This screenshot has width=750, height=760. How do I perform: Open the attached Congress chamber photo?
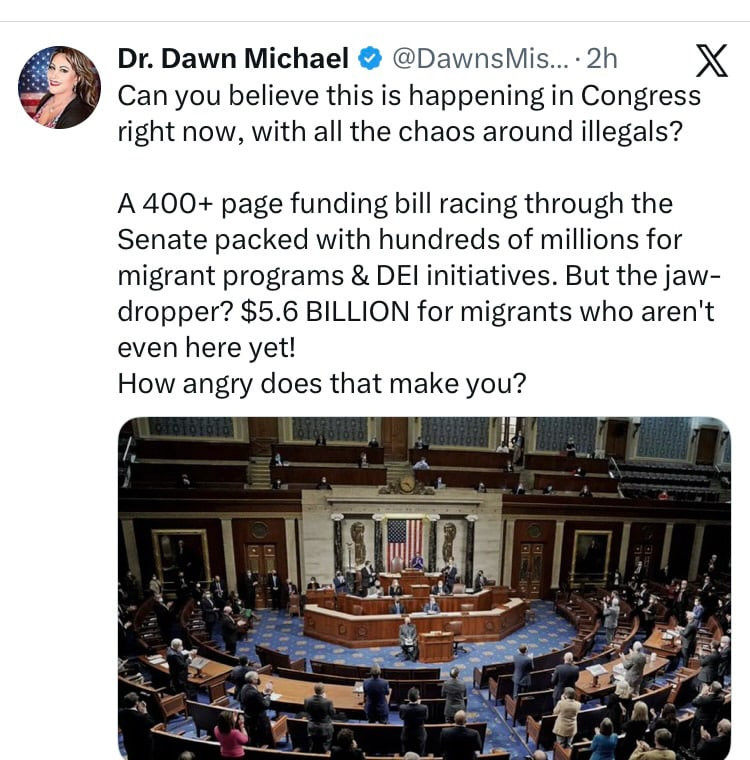pyautogui.click(x=424, y=588)
